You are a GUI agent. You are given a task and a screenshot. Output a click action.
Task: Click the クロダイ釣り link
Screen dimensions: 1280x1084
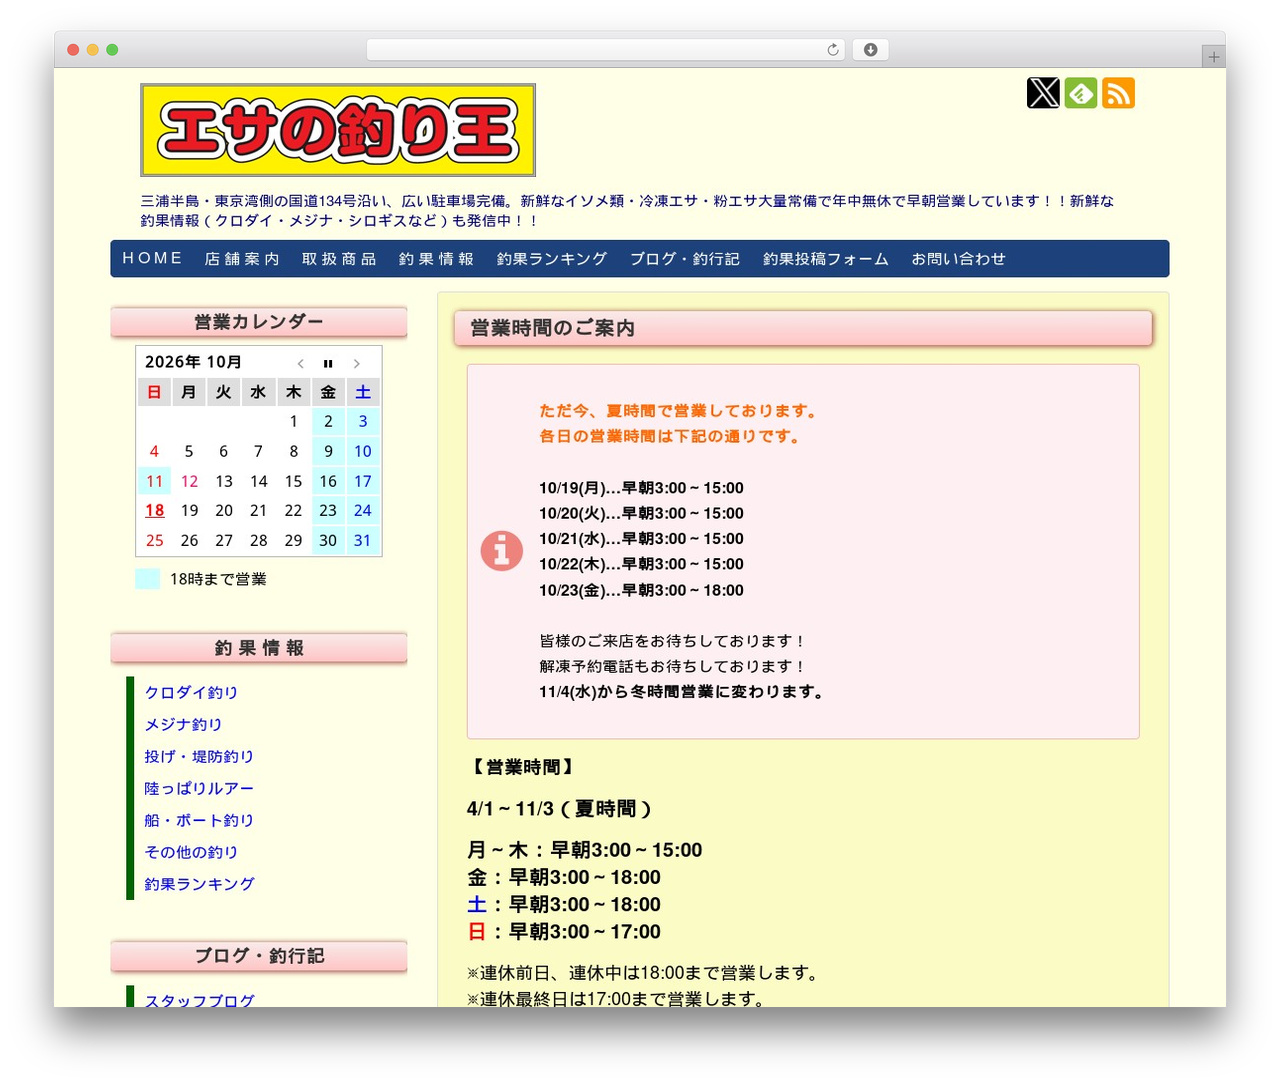pos(191,692)
